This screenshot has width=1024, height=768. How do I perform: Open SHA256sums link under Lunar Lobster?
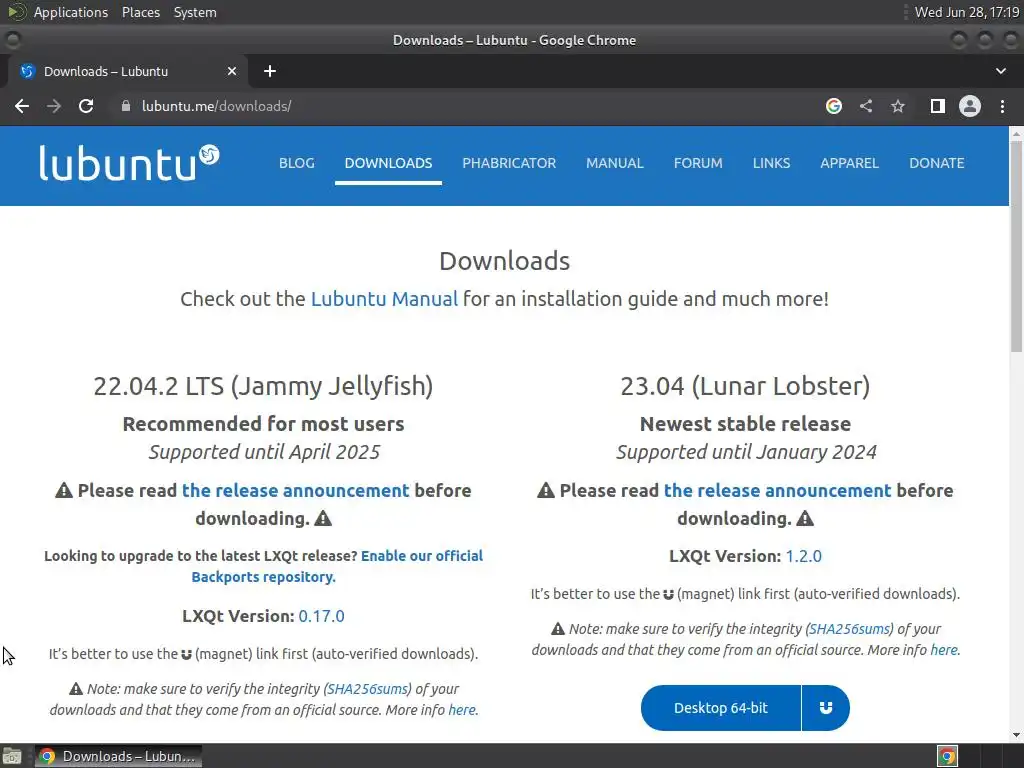850,629
